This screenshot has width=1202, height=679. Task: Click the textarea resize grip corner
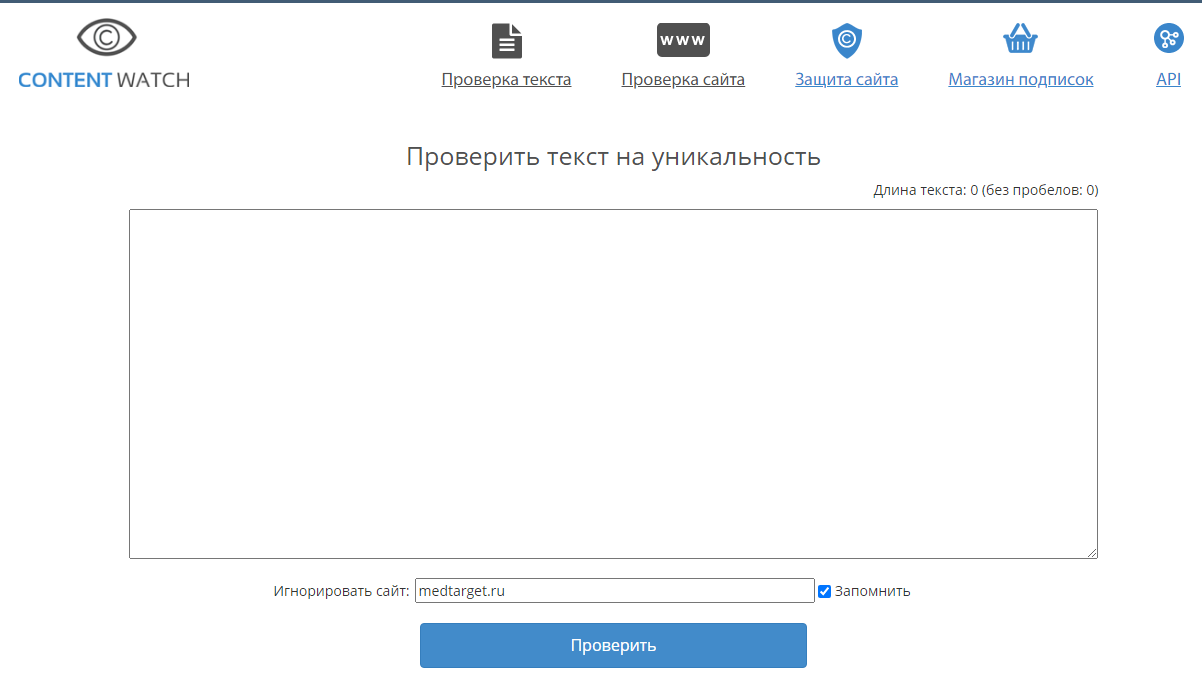pyautogui.click(x=1093, y=553)
